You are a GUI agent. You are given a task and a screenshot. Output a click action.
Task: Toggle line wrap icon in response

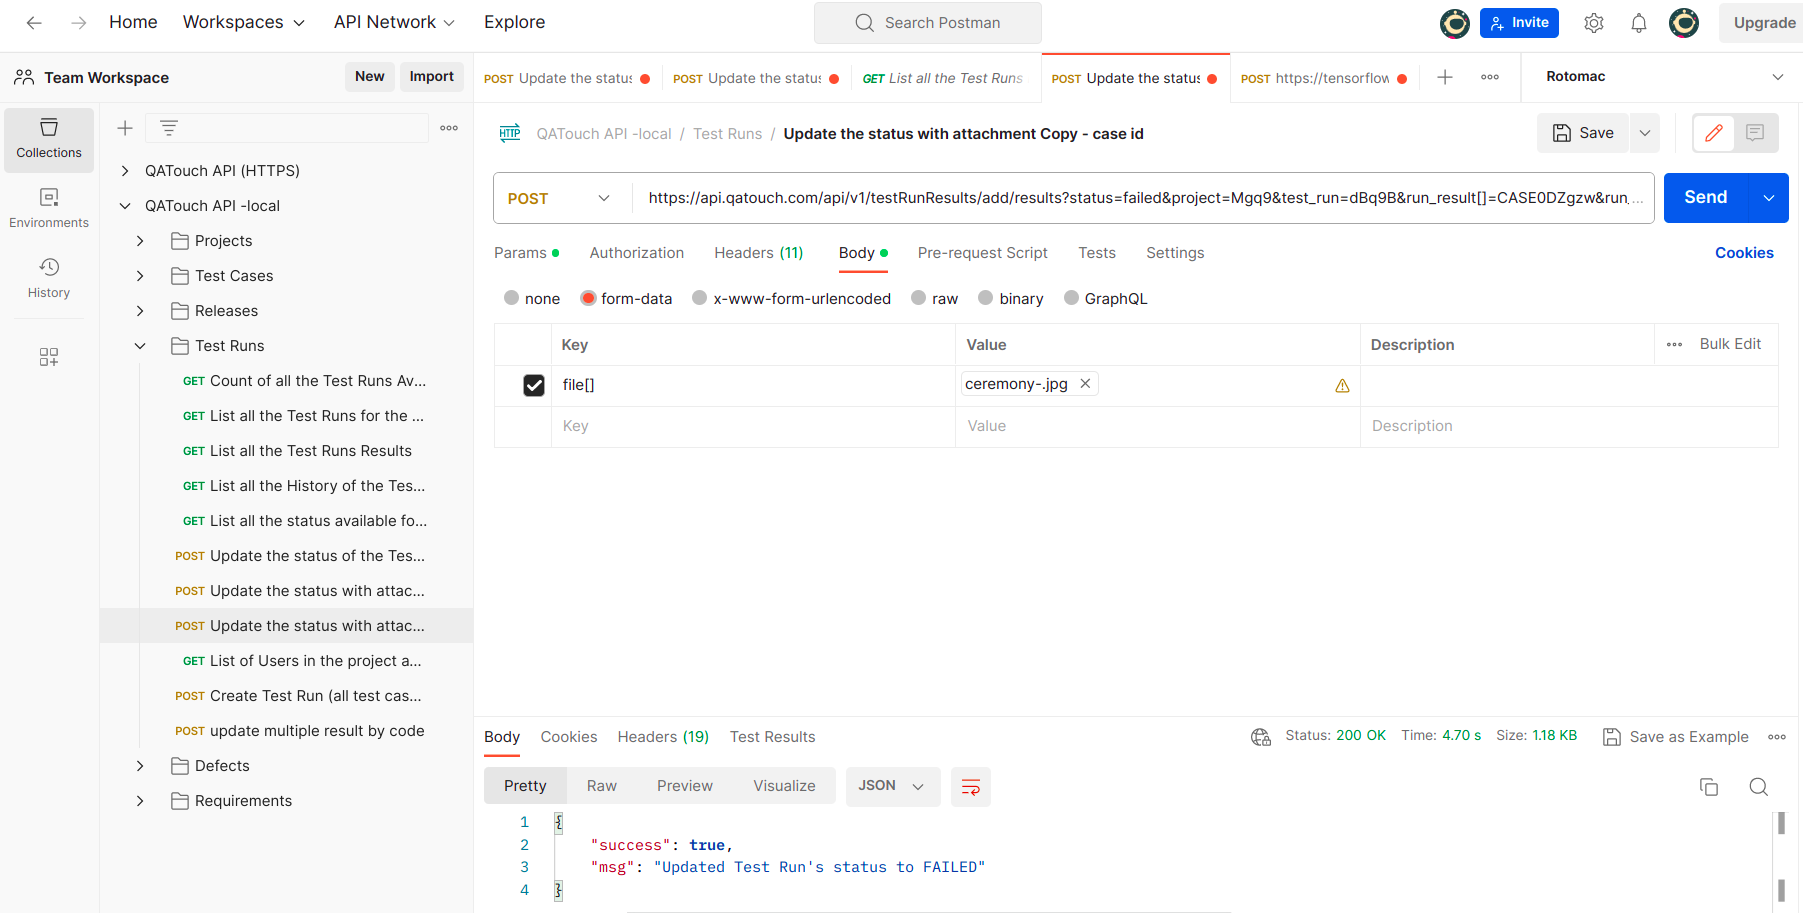tap(970, 787)
